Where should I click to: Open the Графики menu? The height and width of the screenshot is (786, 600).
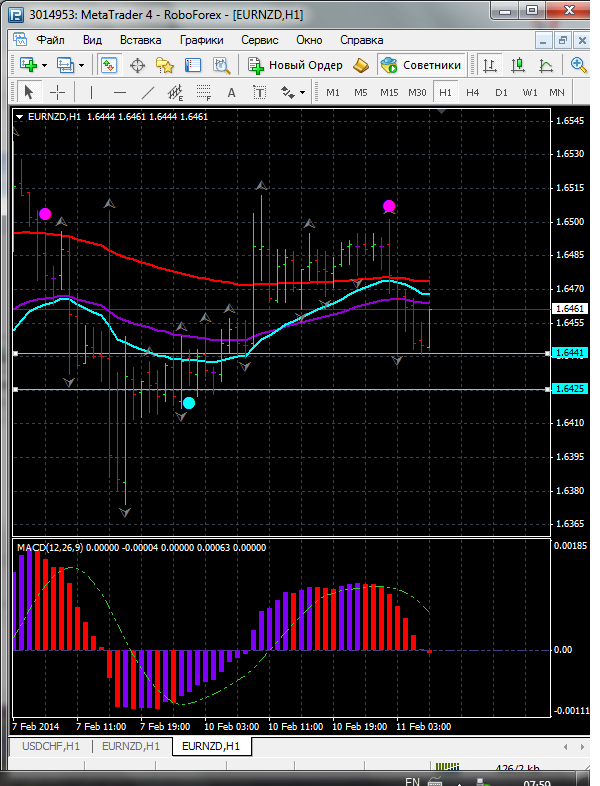pos(202,40)
